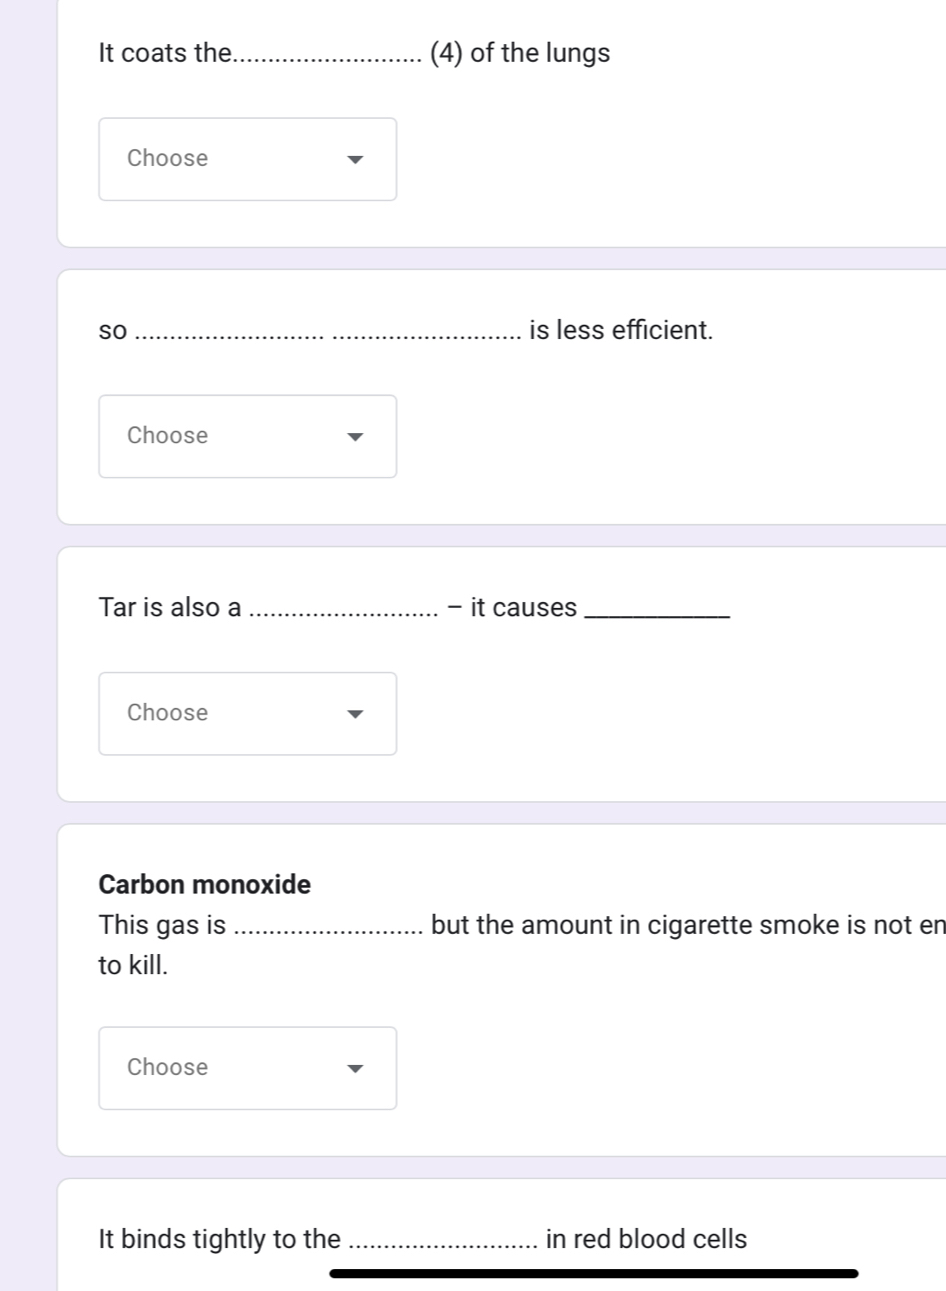Click the 'to kill.' line of text
Image resolution: width=946 pixels, height=1291 pixels.
tap(134, 965)
